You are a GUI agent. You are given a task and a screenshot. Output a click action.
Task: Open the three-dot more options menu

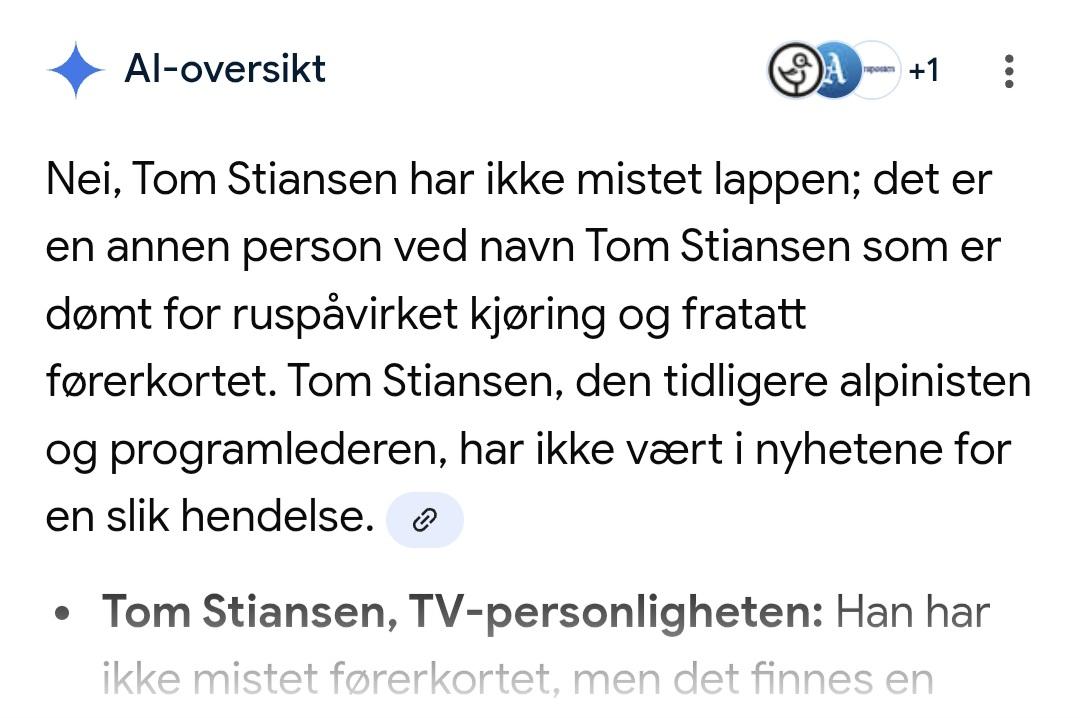click(1008, 71)
